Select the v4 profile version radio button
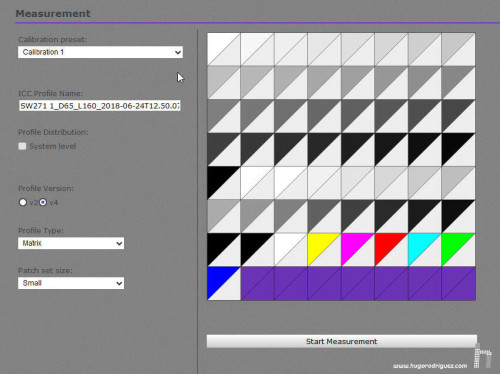500x374 pixels. (43, 202)
